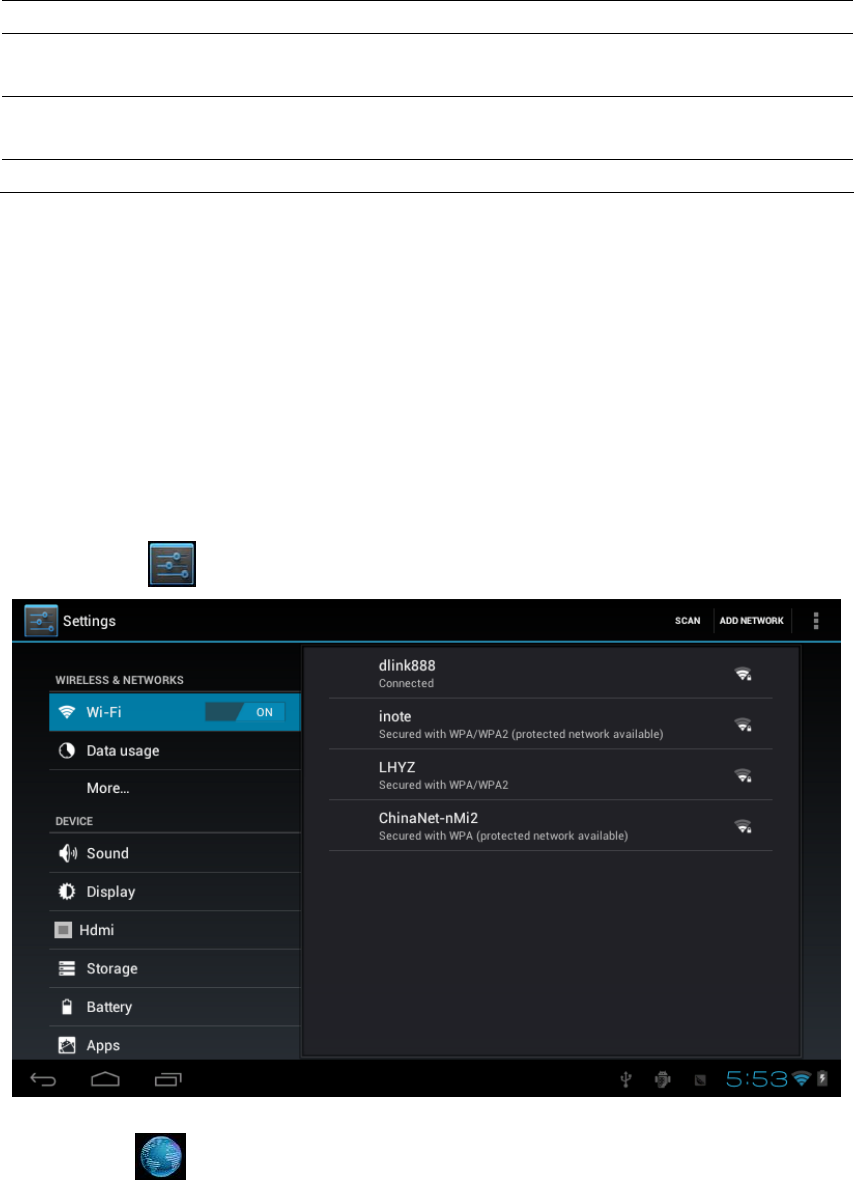854x1180 pixels.
Task: Click the signal icon for ChinaNet-nMi2
Action: coord(743,826)
